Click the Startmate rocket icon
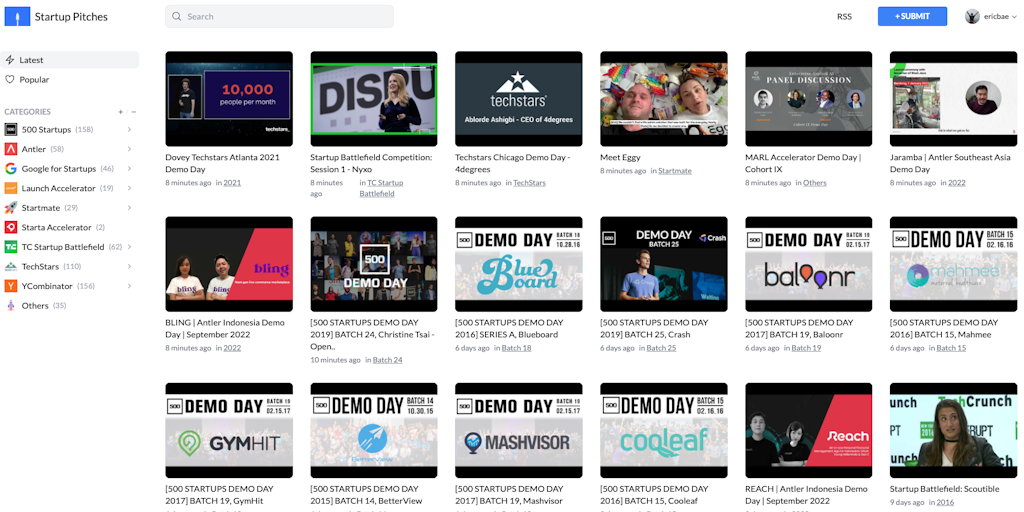 pyautogui.click(x=10, y=208)
